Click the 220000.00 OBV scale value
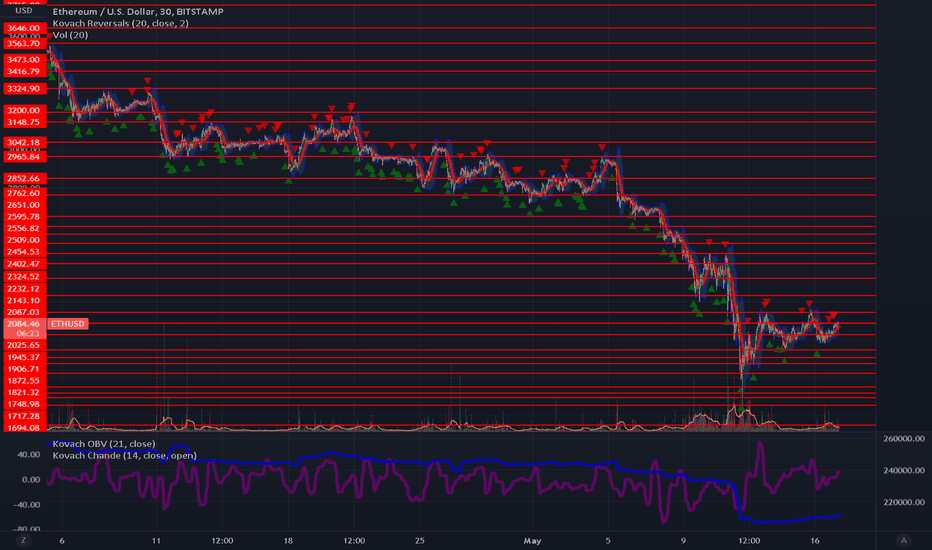This screenshot has width=932, height=550. 904,502
